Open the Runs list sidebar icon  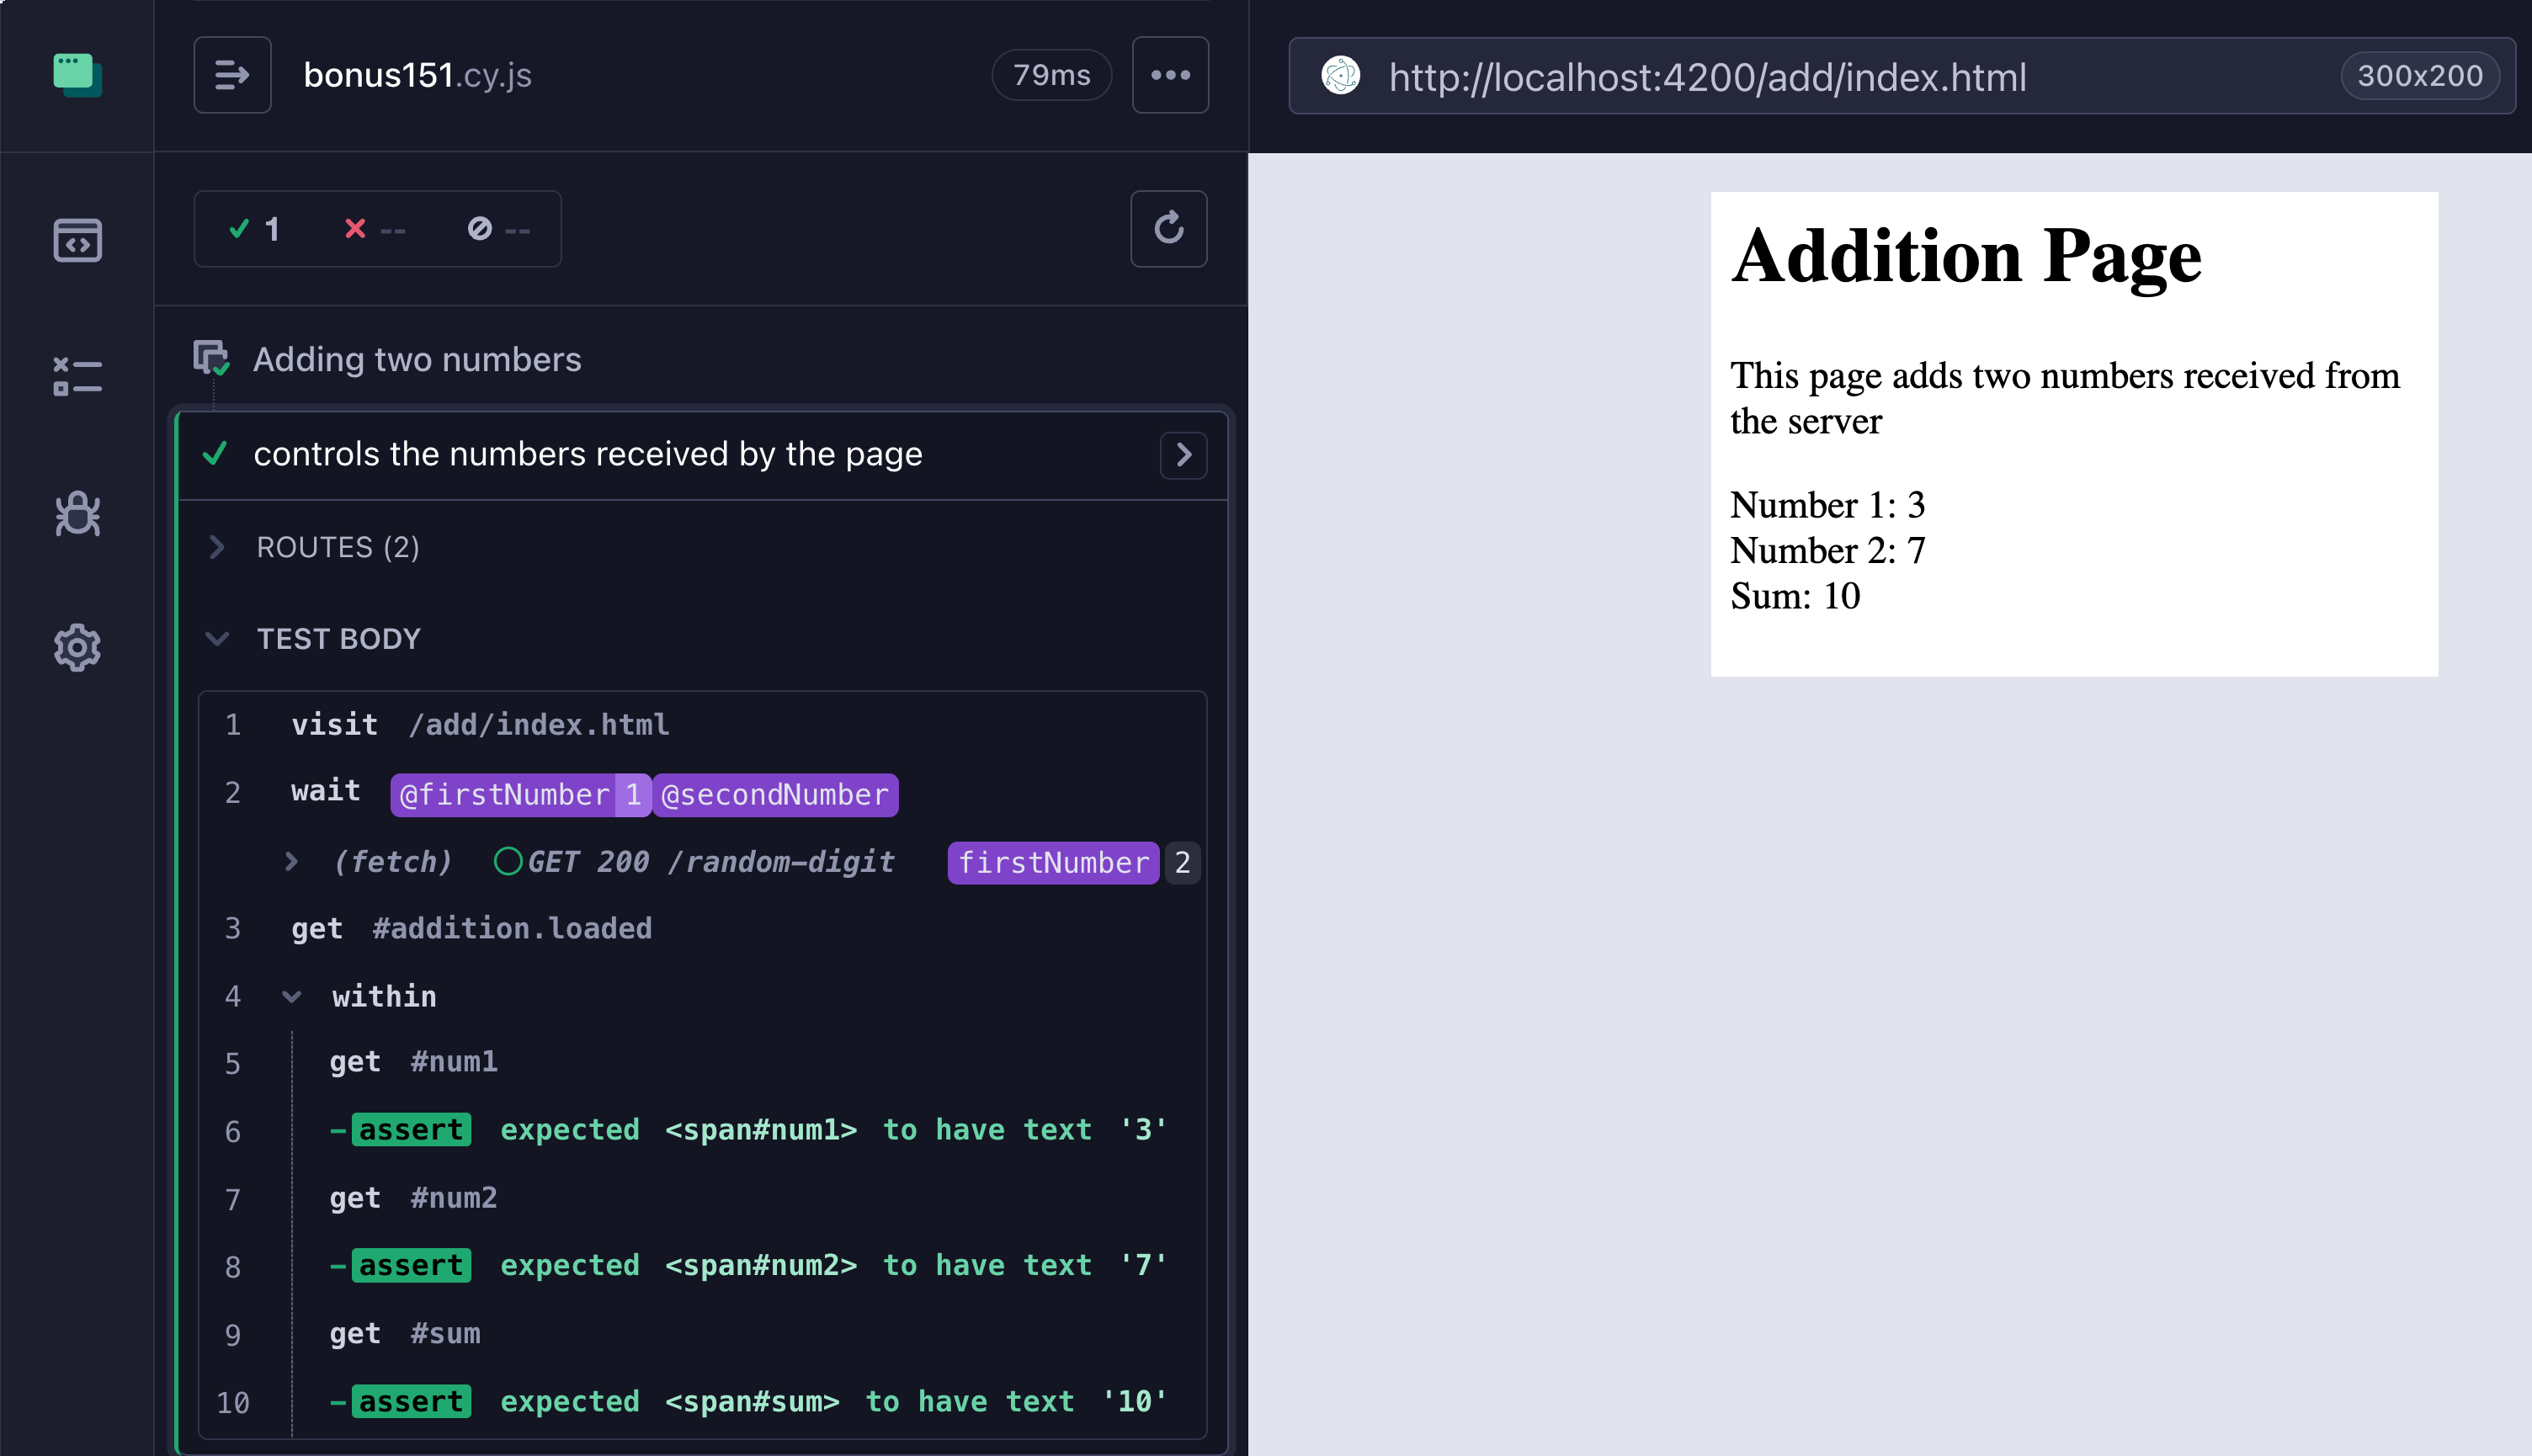(x=77, y=376)
